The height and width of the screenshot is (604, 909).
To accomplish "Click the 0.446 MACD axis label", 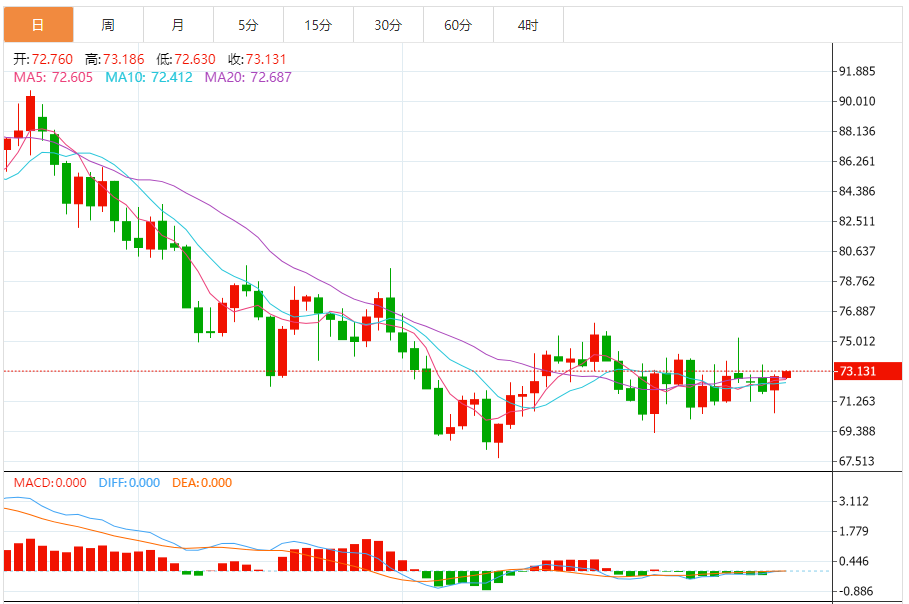I will coord(854,561).
